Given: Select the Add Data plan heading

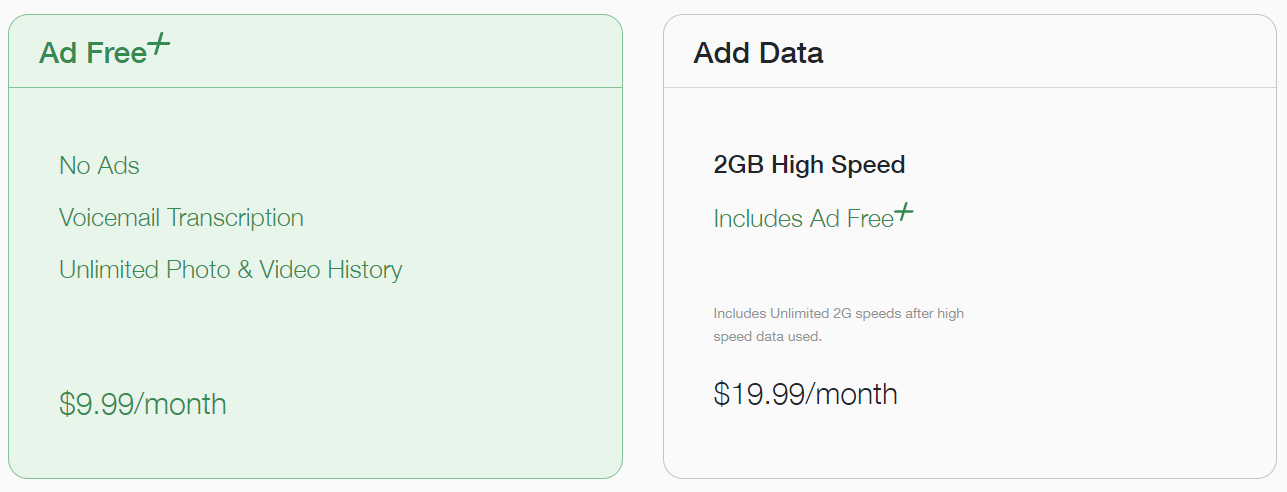Looking at the screenshot, I should click(758, 52).
